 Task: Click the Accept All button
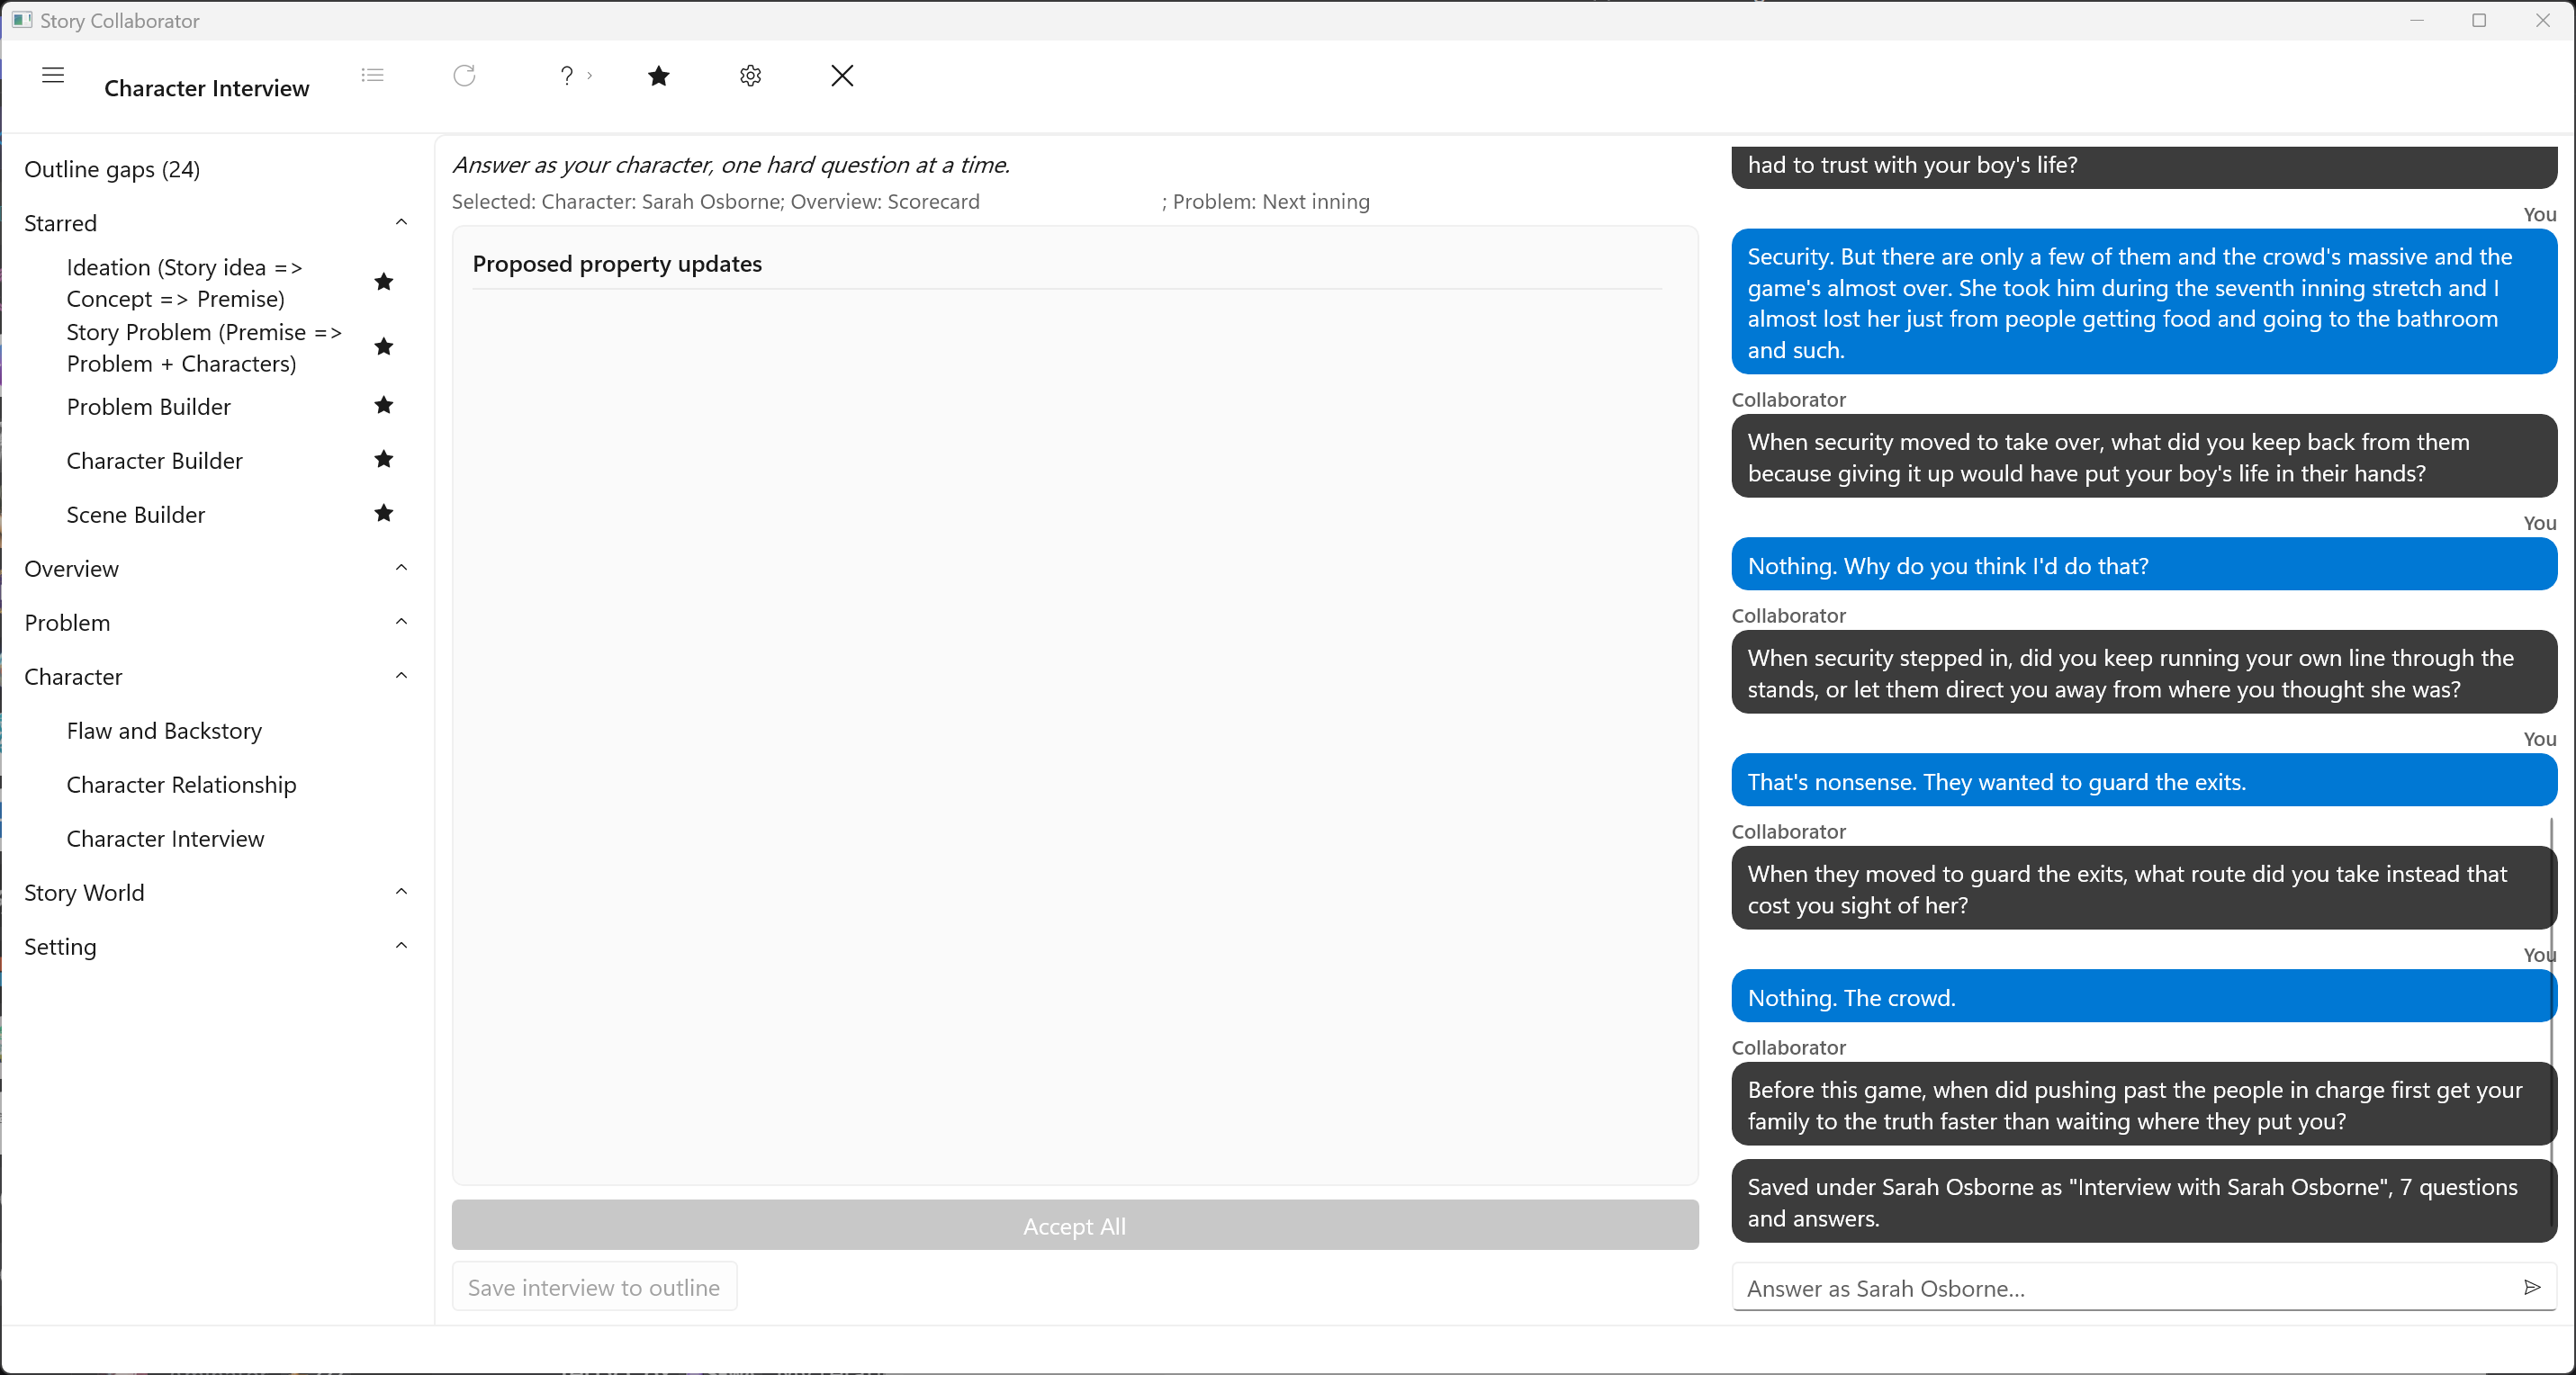point(1075,1225)
